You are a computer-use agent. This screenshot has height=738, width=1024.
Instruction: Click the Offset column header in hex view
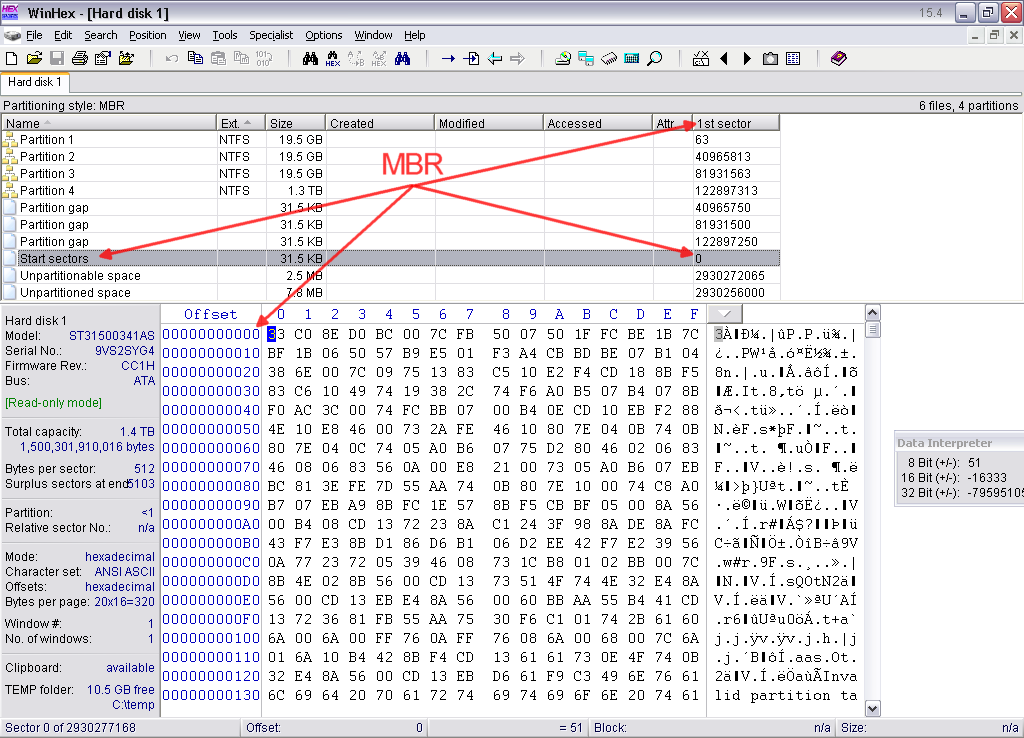211,314
